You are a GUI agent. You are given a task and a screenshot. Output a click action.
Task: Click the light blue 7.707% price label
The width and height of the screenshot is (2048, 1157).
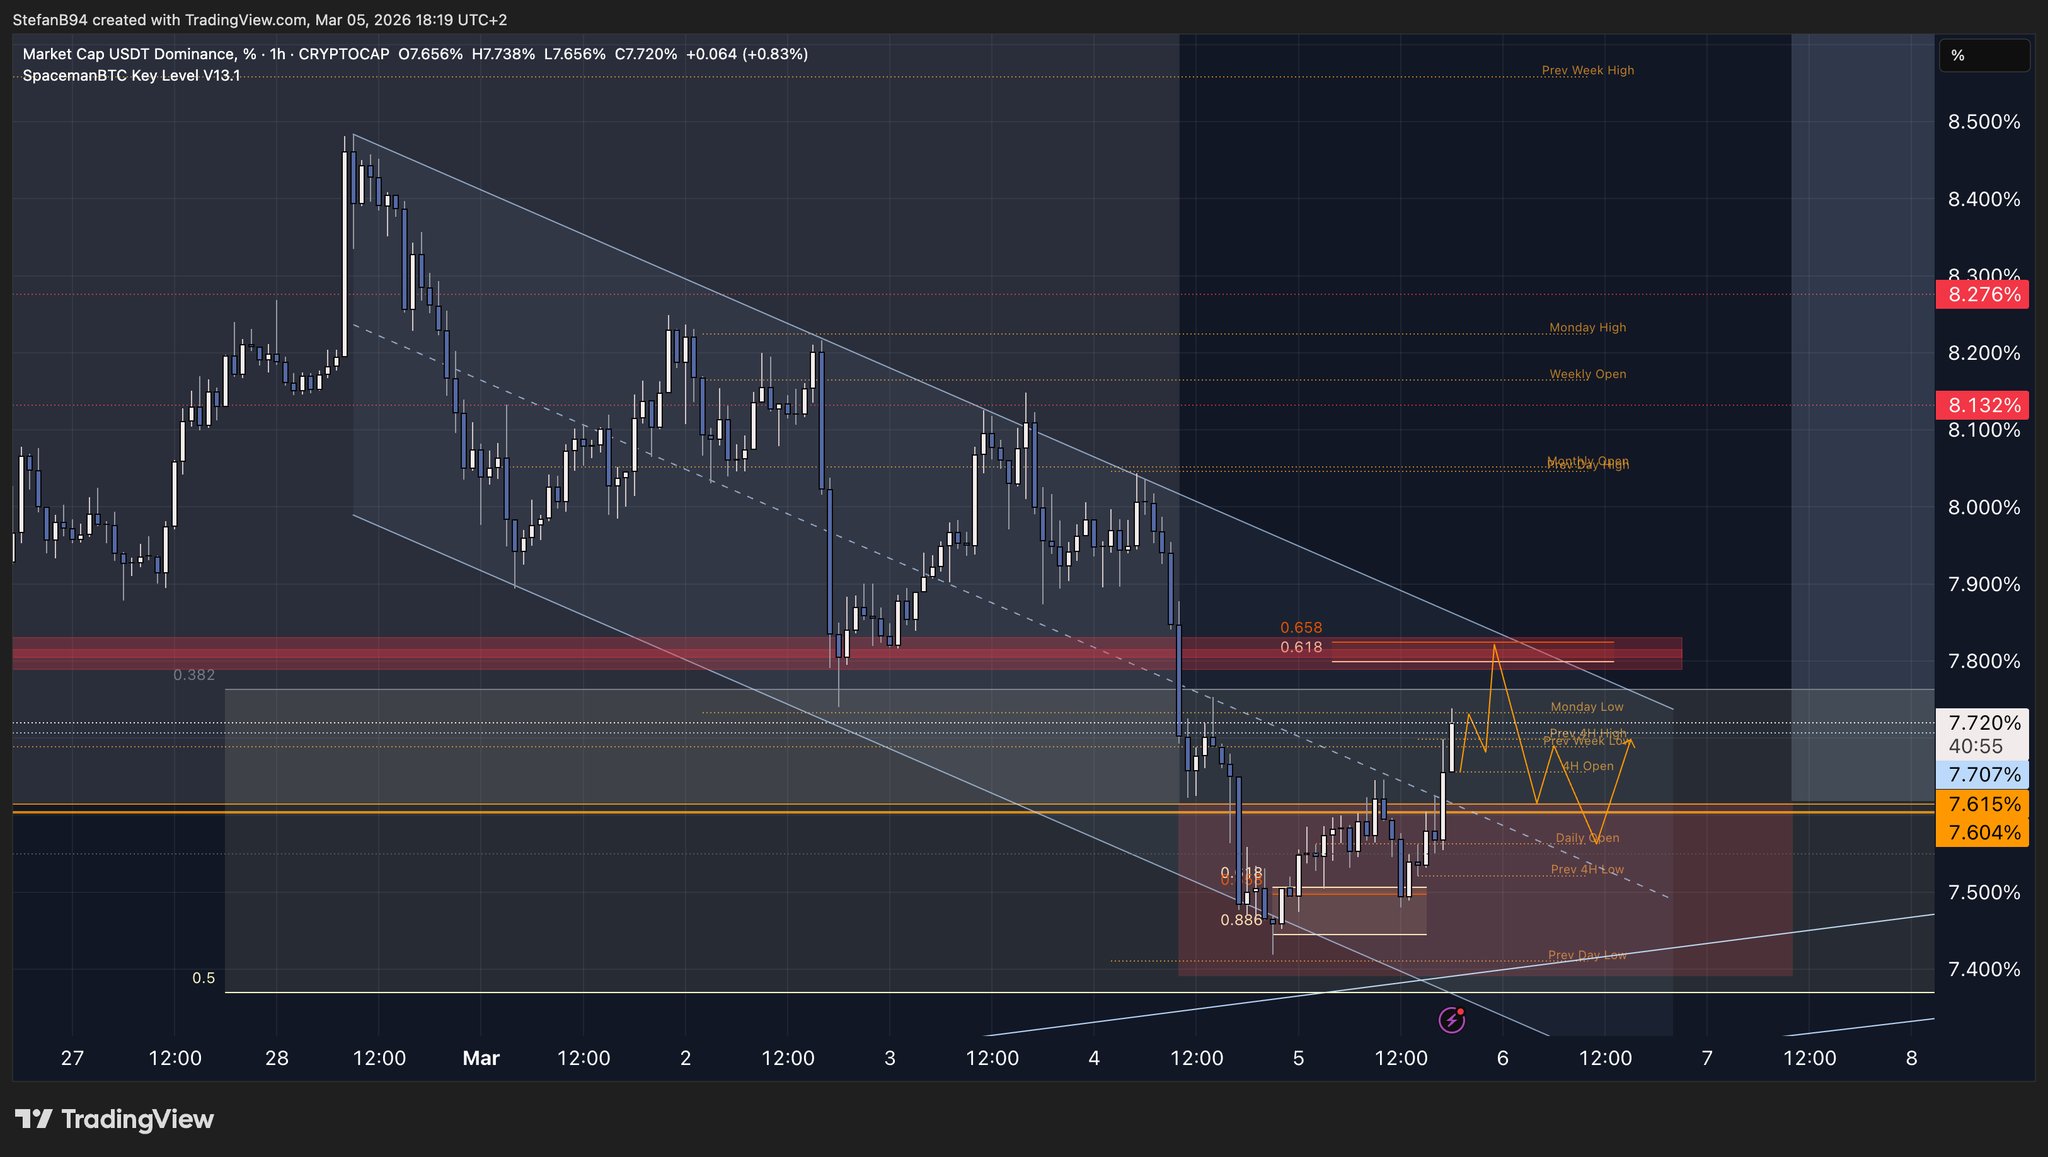click(x=1983, y=774)
